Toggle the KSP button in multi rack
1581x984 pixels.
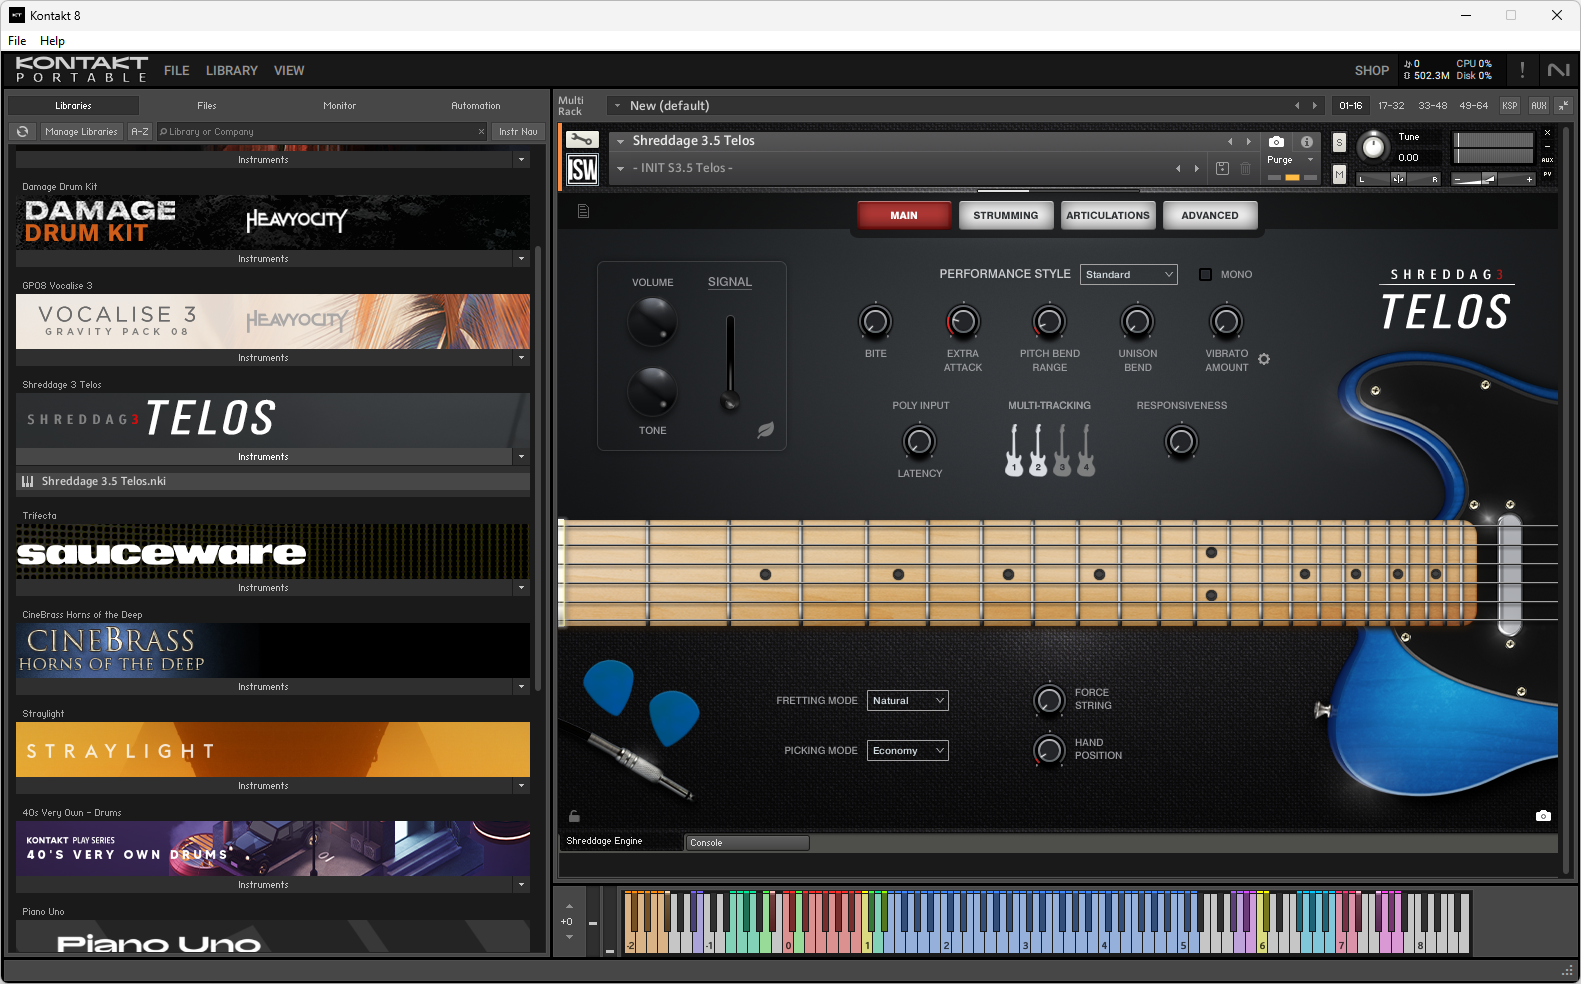click(x=1509, y=105)
